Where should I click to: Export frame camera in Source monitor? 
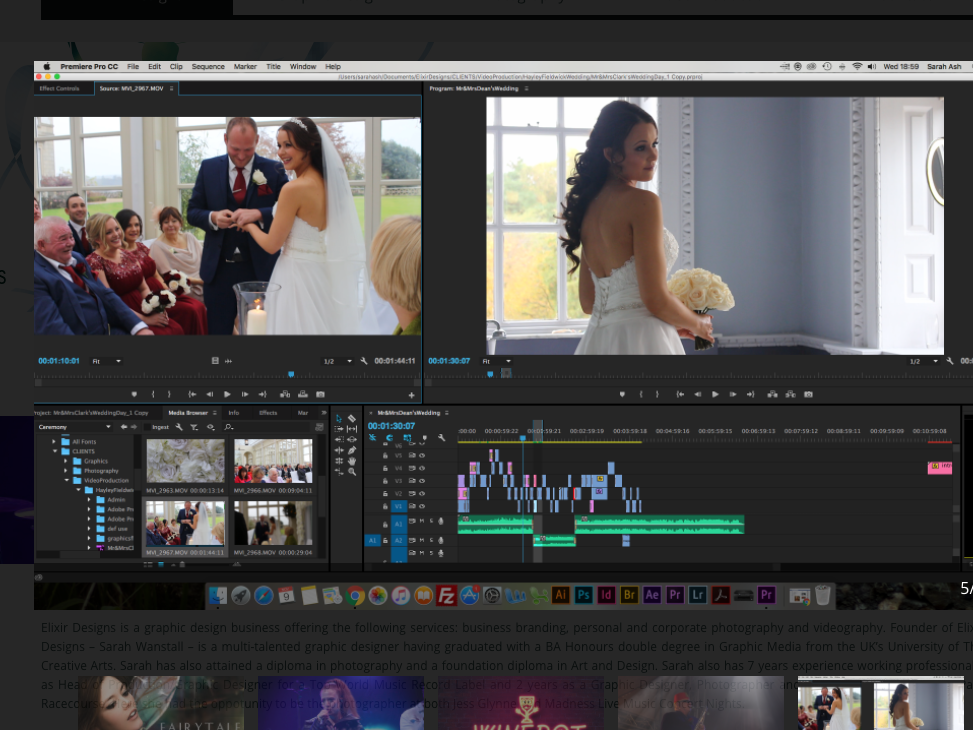(x=320, y=394)
